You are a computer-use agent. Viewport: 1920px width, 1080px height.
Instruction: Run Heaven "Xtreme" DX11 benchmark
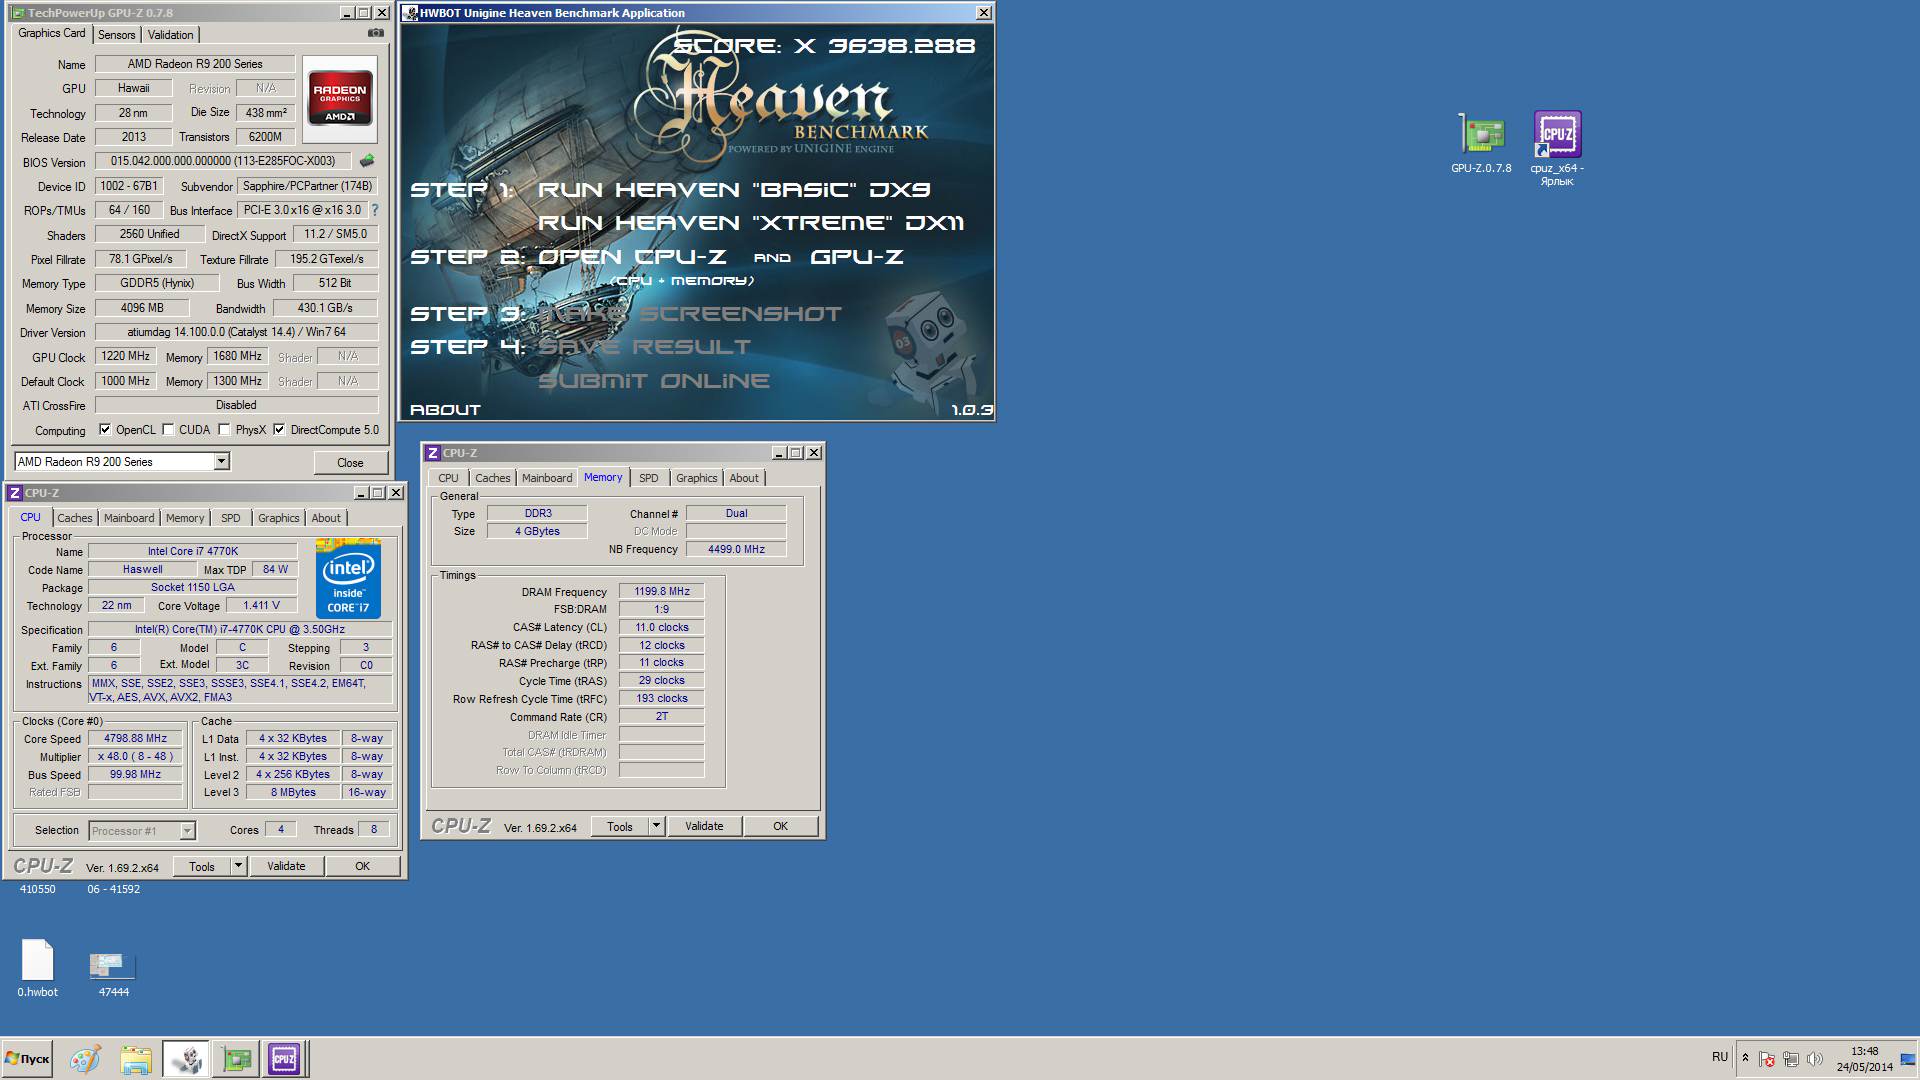[x=750, y=222]
